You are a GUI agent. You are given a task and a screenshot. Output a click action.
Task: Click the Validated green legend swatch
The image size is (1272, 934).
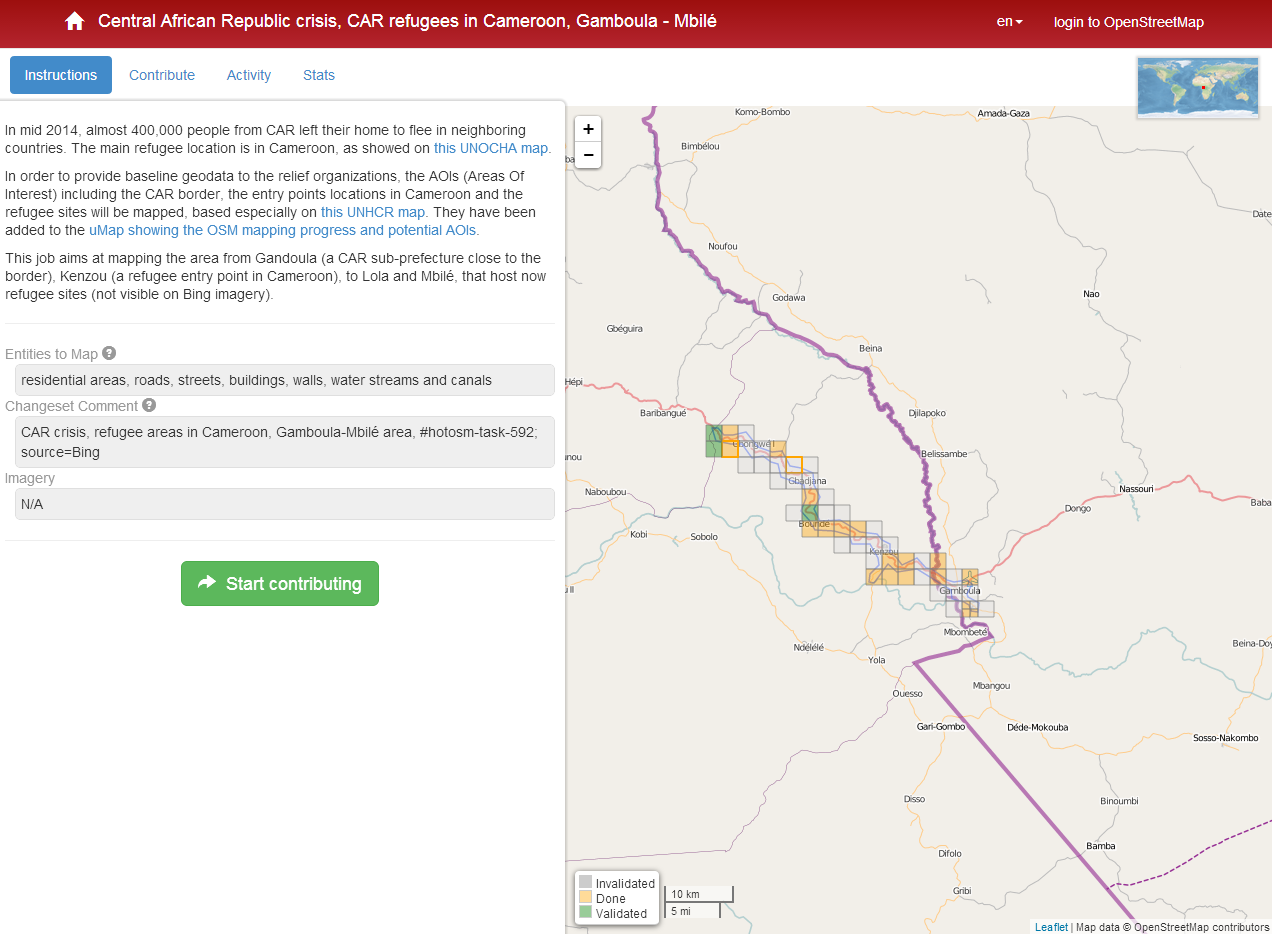coord(585,912)
